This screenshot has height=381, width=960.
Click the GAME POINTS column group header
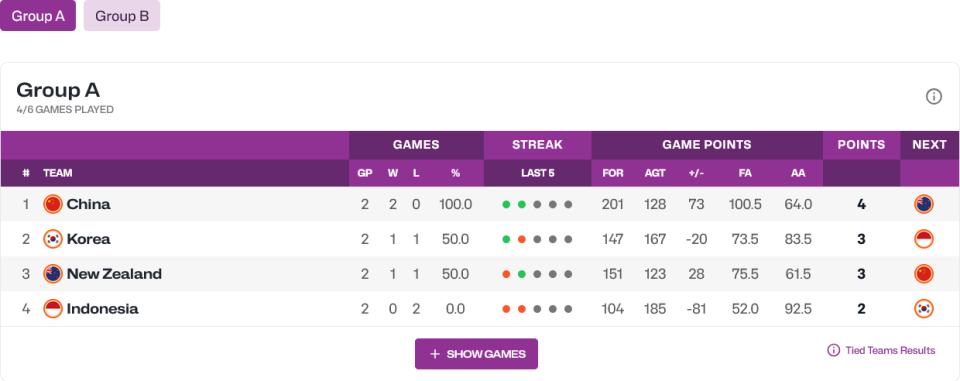pos(707,145)
